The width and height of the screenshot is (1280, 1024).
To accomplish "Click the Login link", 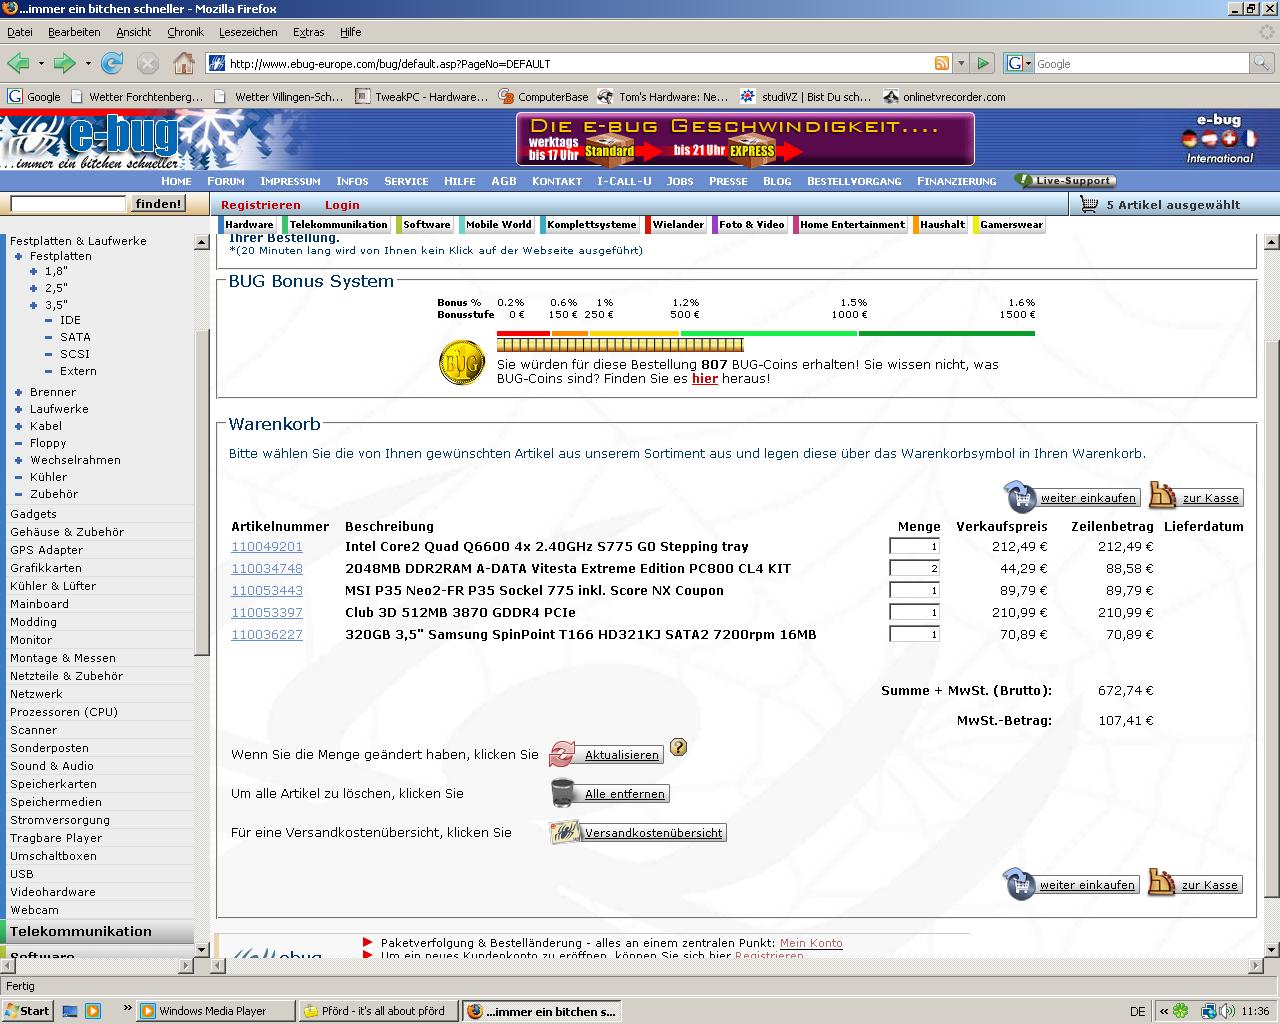I will pos(342,205).
